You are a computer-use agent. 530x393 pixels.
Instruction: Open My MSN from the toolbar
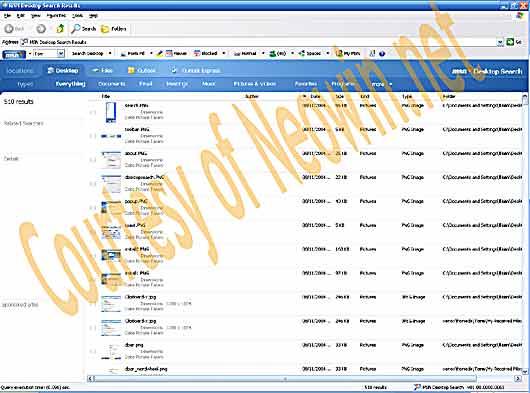pyautogui.click(x=348, y=53)
